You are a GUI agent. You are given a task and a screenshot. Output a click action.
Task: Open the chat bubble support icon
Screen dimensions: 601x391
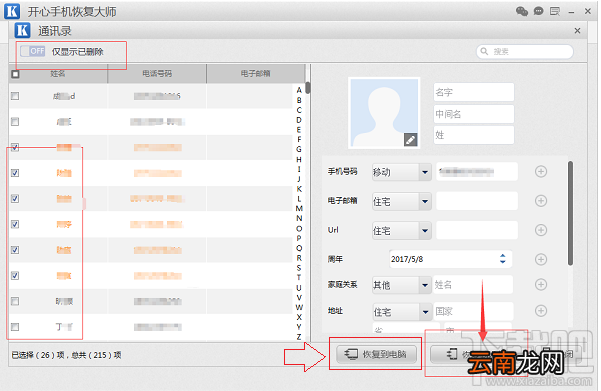(x=539, y=11)
